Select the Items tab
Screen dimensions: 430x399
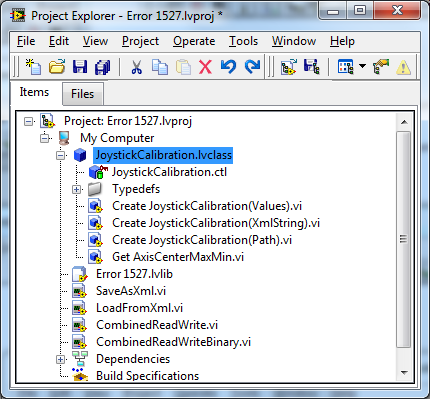coord(34,92)
